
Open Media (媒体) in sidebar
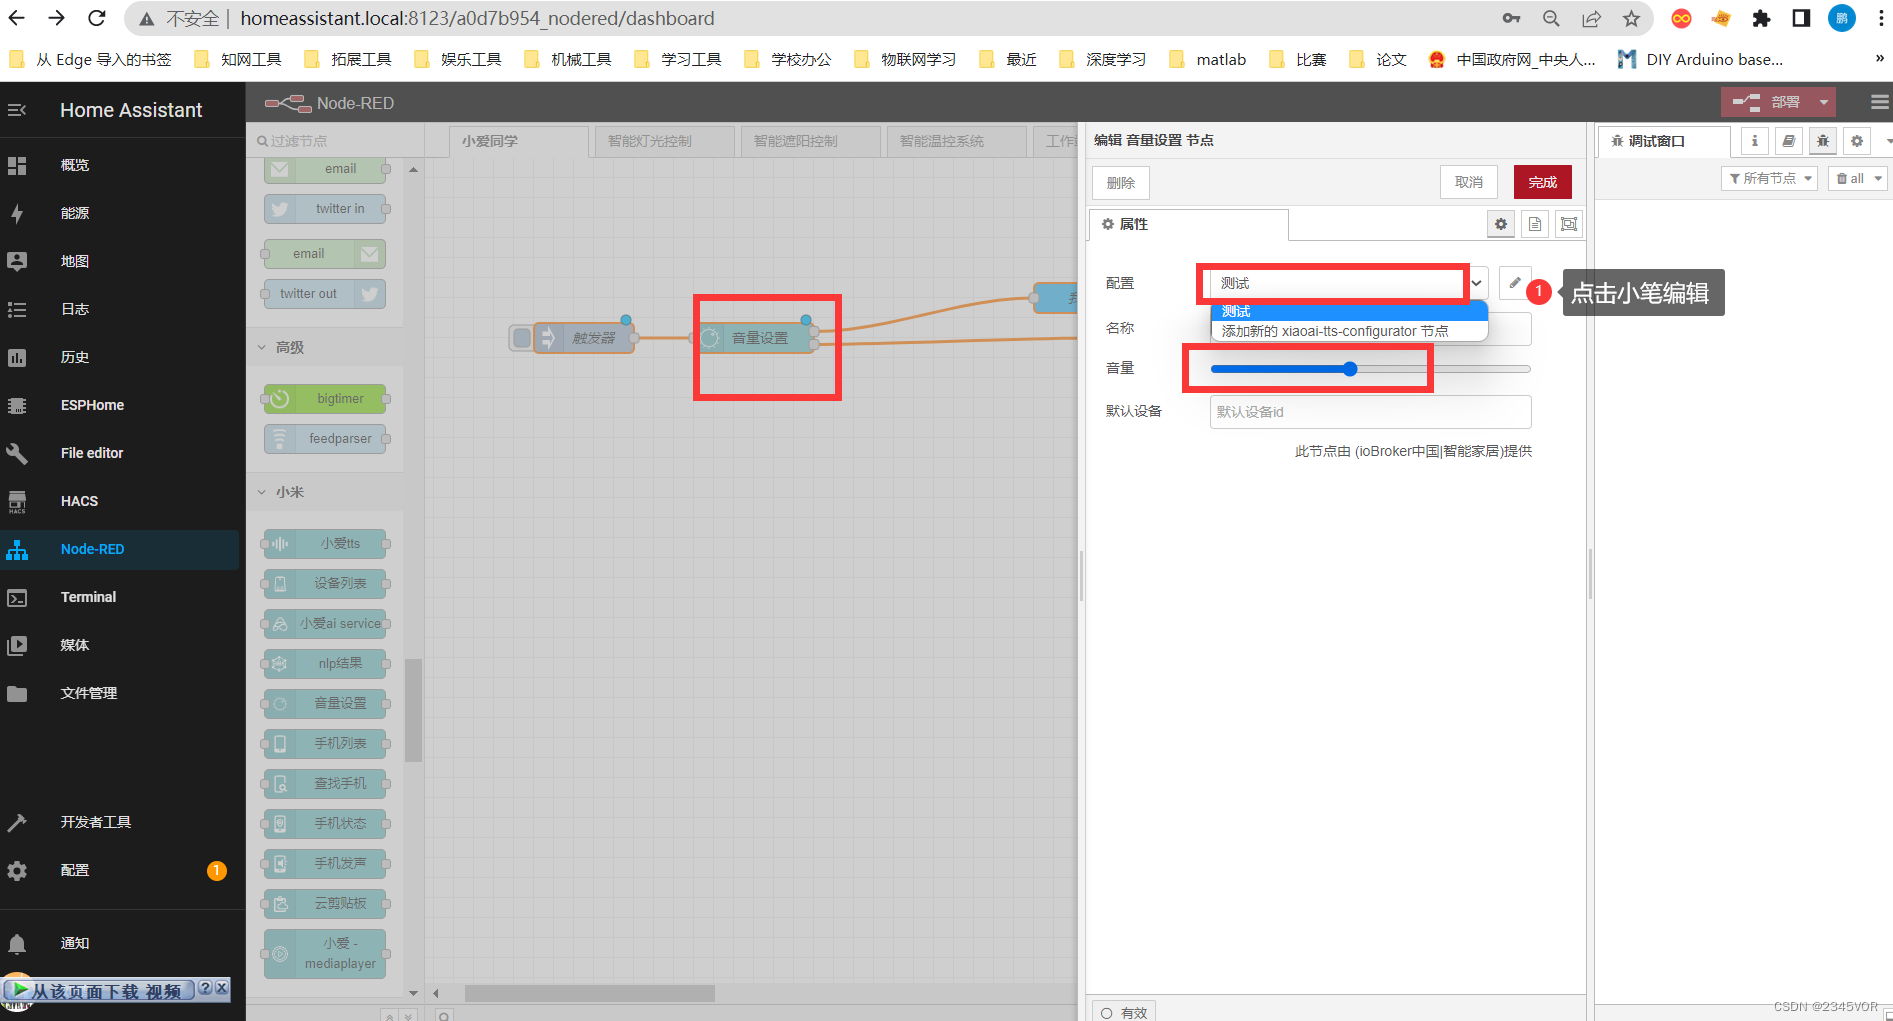coord(120,645)
